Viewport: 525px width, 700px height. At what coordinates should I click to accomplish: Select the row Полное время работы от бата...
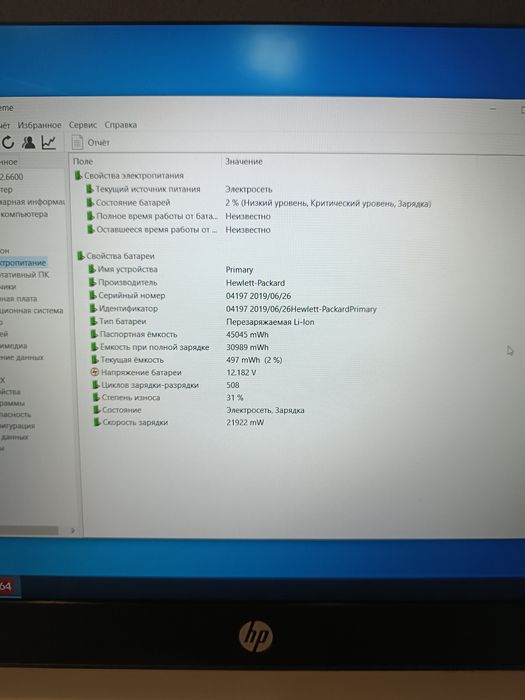tap(157, 216)
